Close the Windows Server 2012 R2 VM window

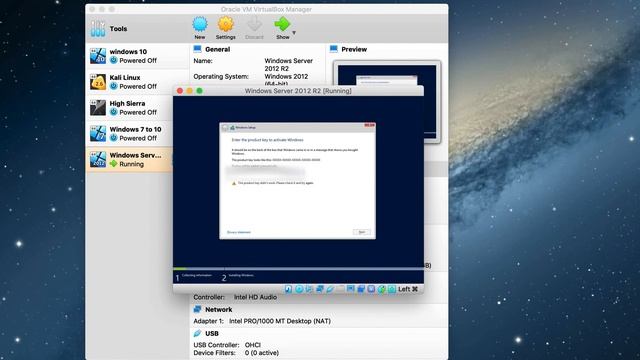(180, 91)
